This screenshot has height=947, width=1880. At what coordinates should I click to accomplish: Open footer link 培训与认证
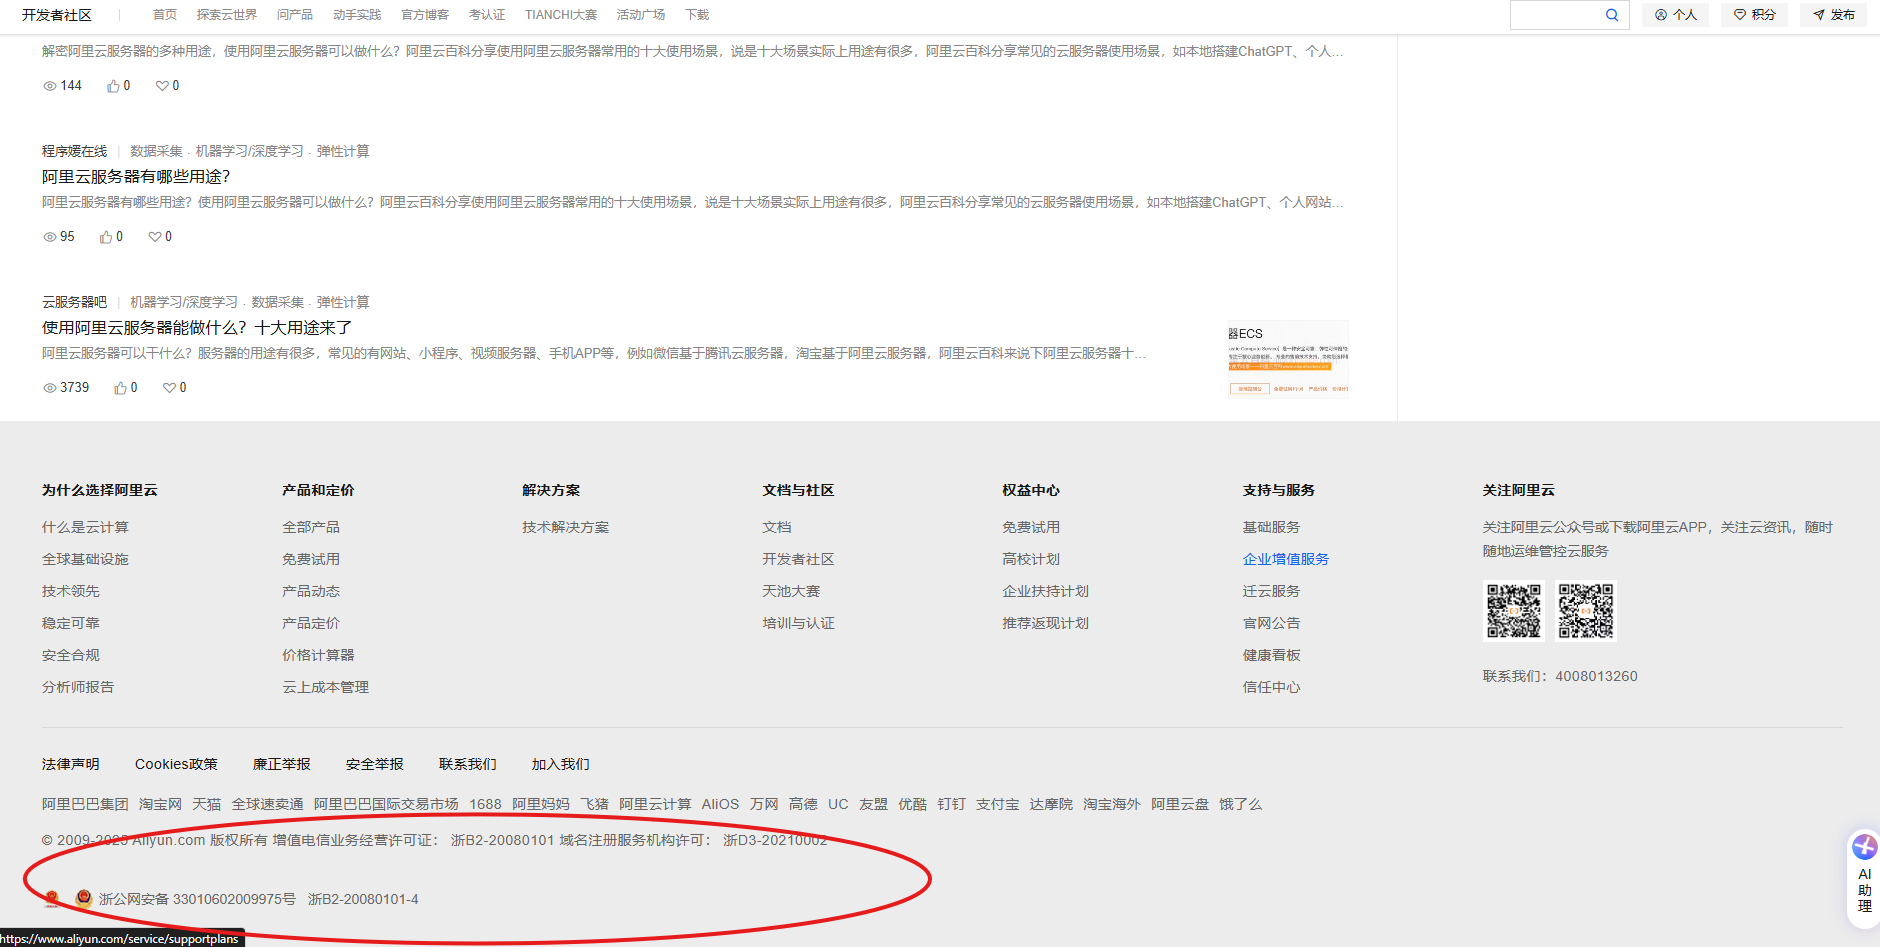point(798,623)
